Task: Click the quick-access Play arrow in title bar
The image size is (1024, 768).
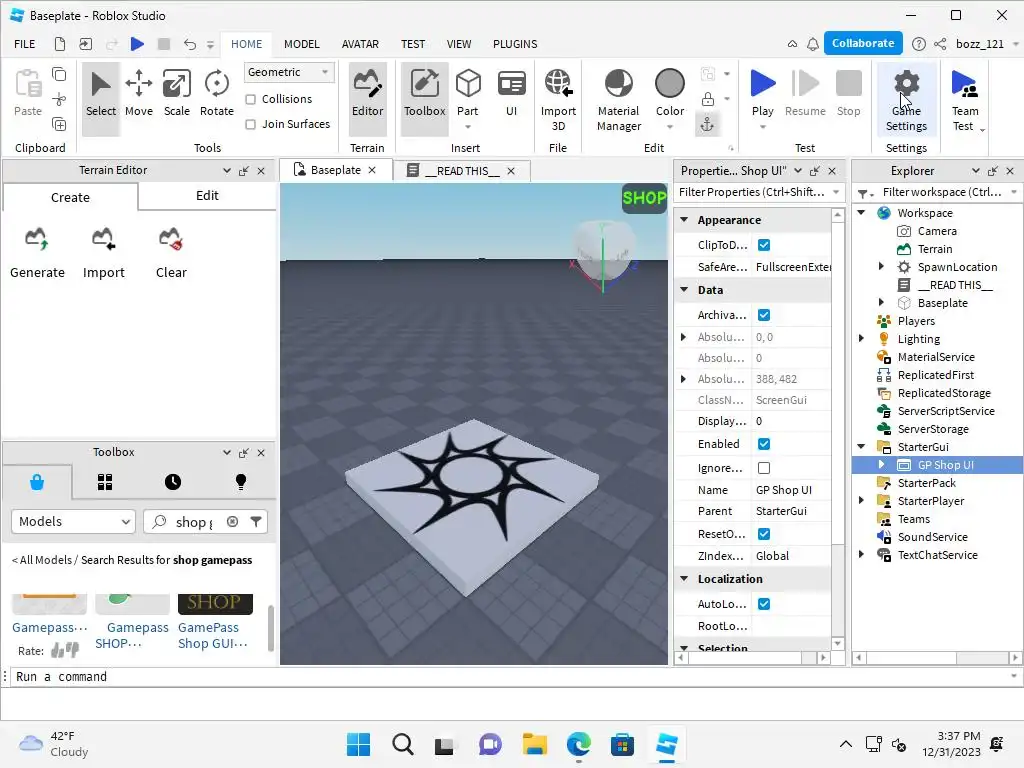Action: [136, 44]
